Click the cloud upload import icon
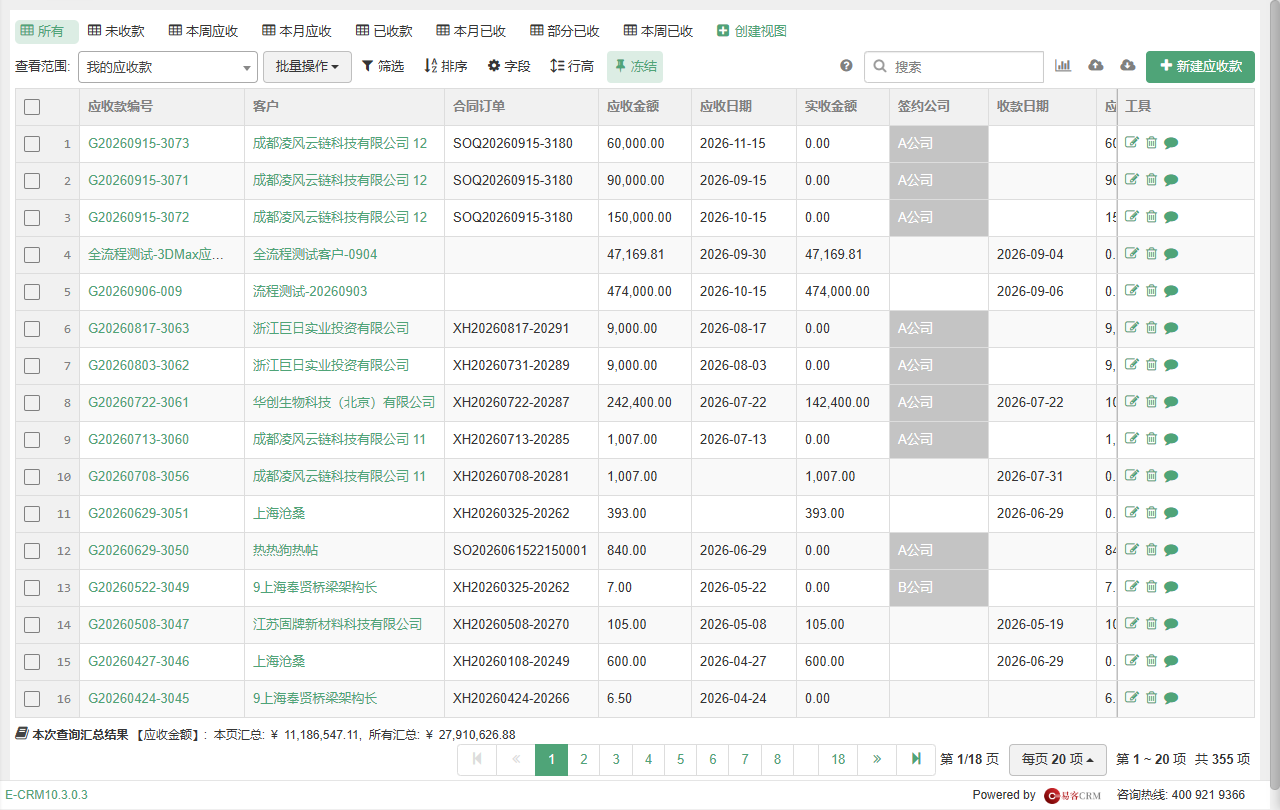Viewport: 1280px width, 810px height. pyautogui.click(x=1096, y=66)
